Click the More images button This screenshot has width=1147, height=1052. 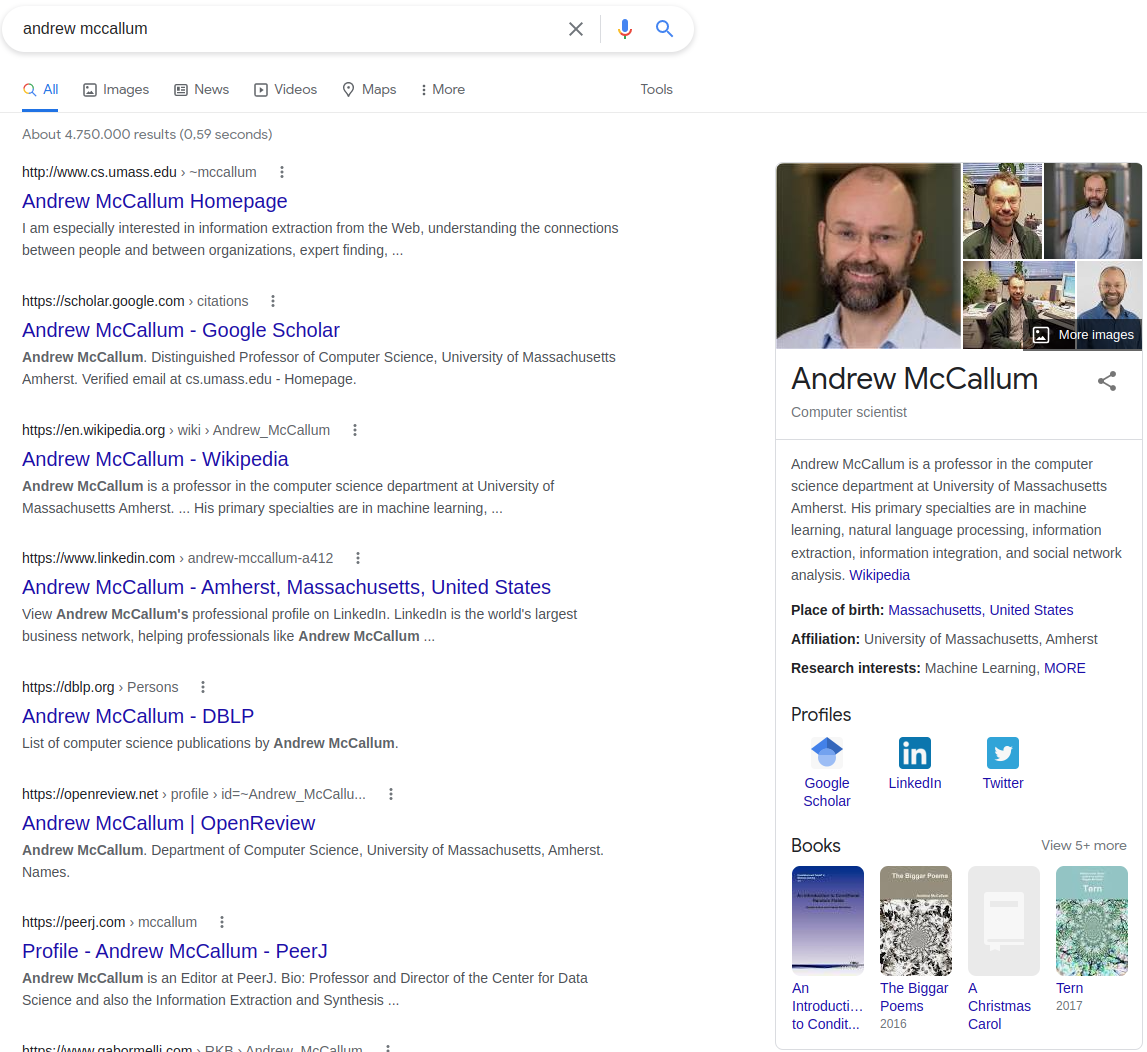pyautogui.click(x=1083, y=334)
